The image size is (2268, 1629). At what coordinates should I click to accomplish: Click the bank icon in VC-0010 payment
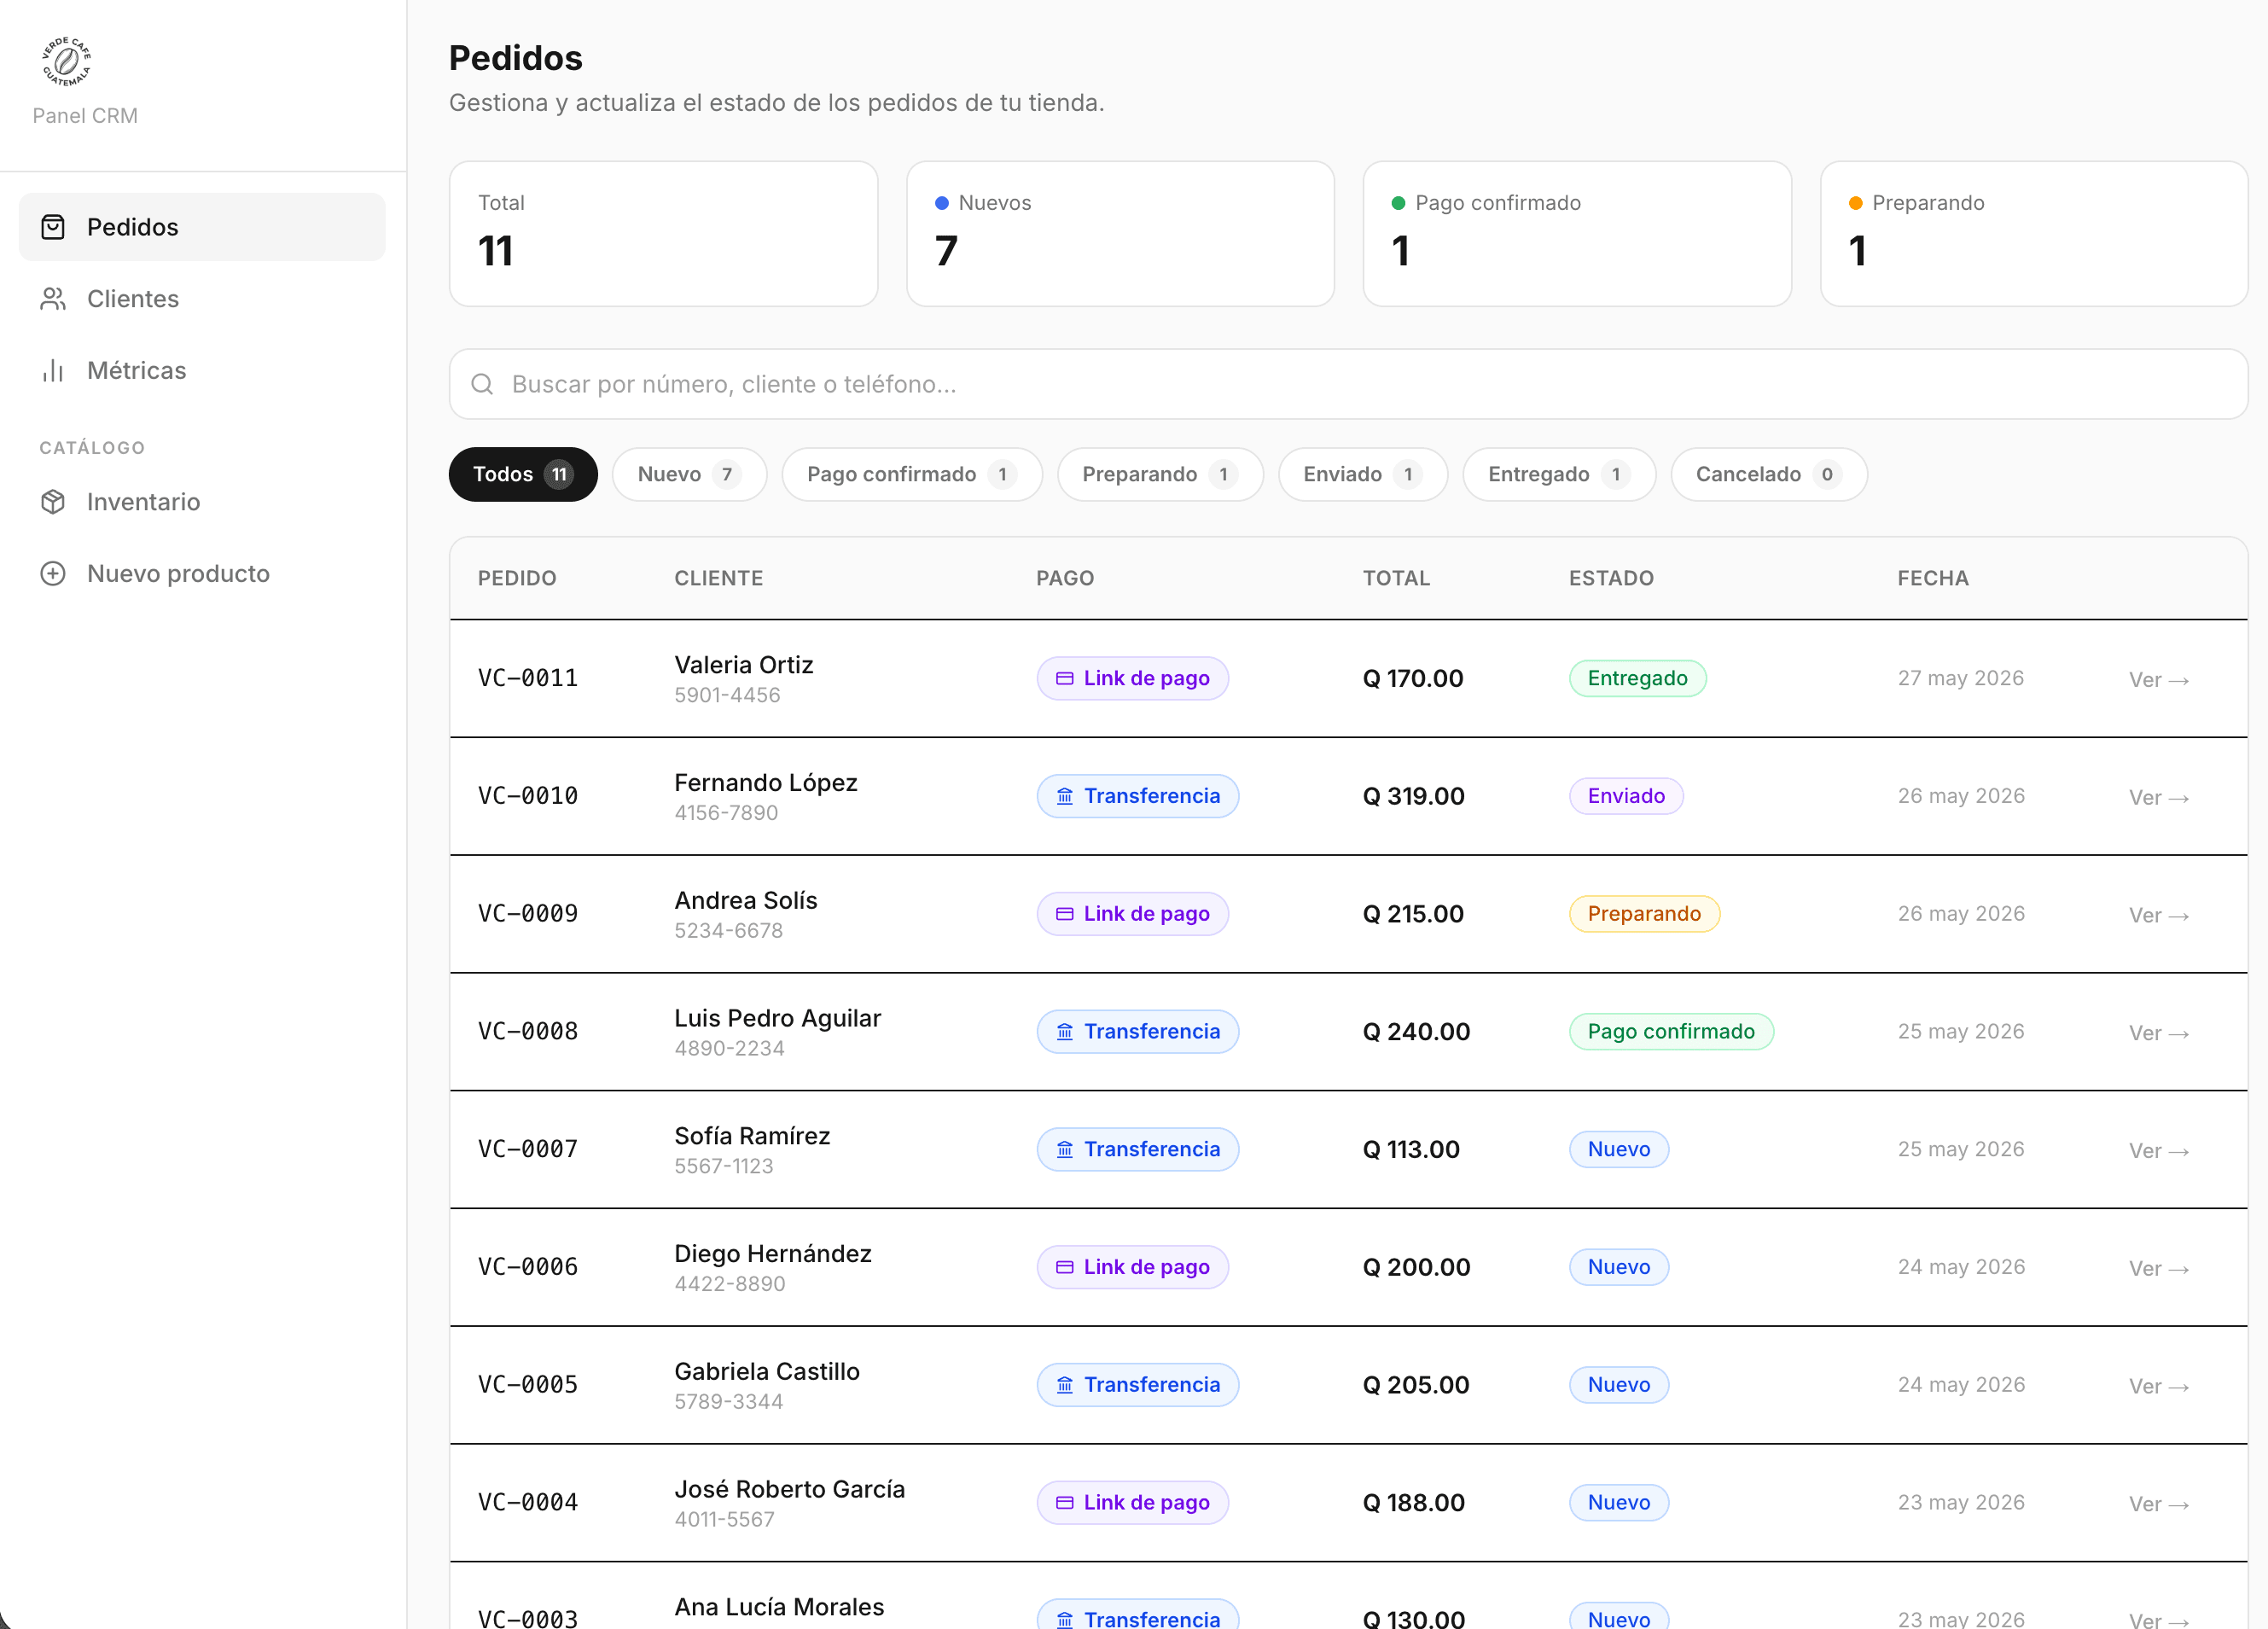(1065, 797)
